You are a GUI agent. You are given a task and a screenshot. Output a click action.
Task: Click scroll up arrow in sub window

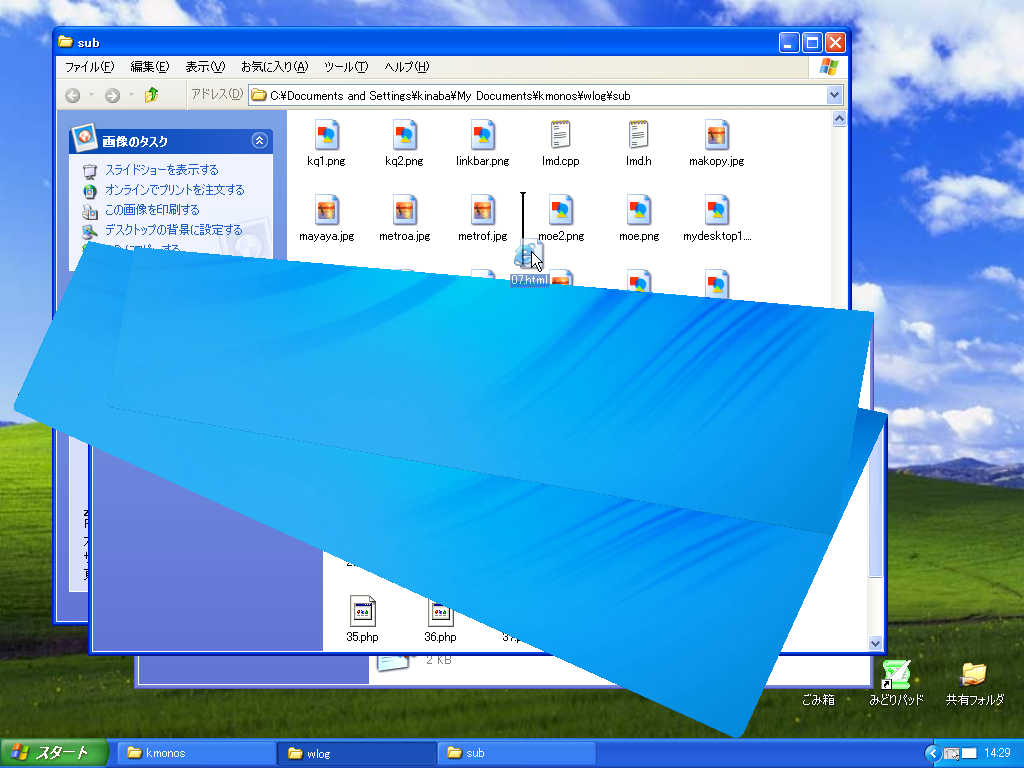(x=839, y=118)
